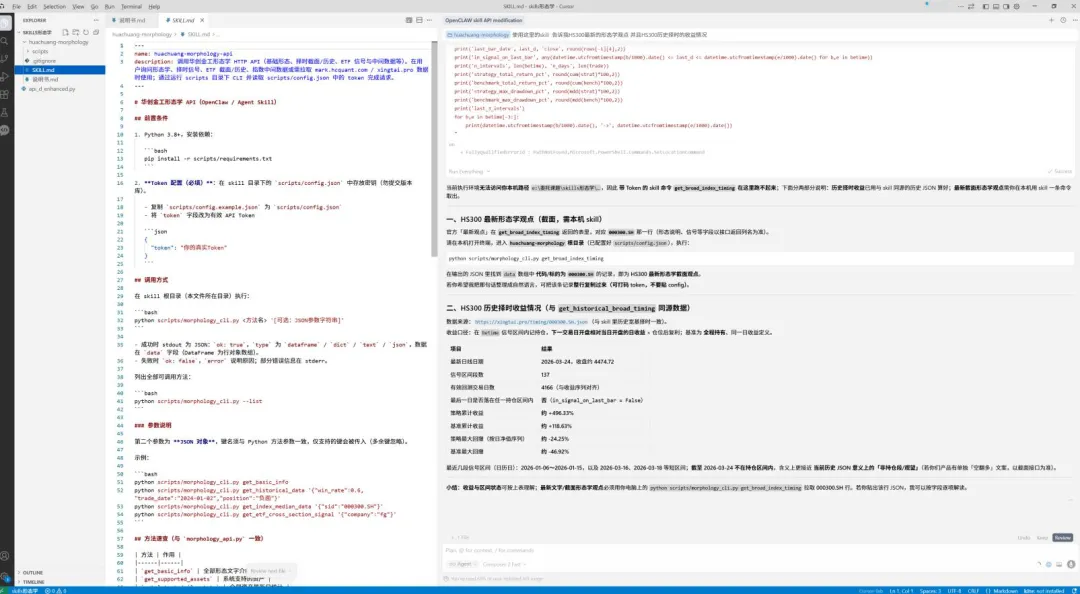Click the voice input microphone button
The height and width of the screenshot is (594, 1080).
[x=1071, y=564]
